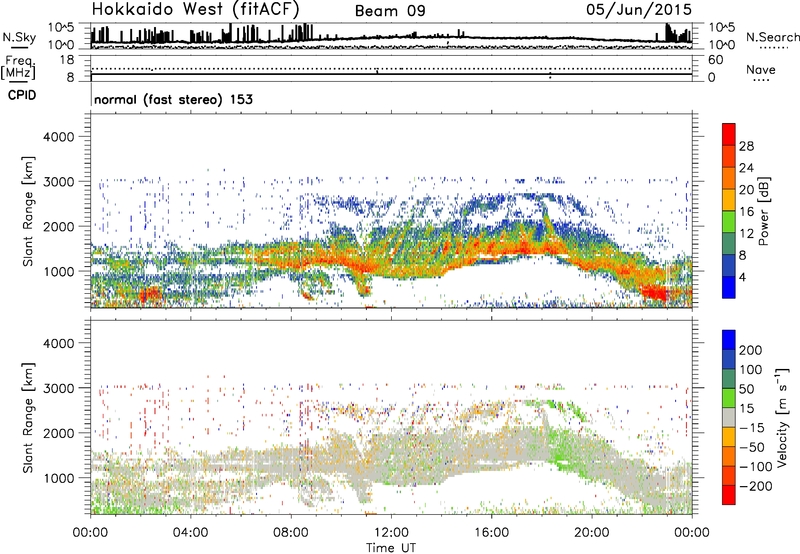The image size is (800, 554).
Task: Click the velocity panel 'Slant Range [km]' label
Action: click(x=28, y=418)
